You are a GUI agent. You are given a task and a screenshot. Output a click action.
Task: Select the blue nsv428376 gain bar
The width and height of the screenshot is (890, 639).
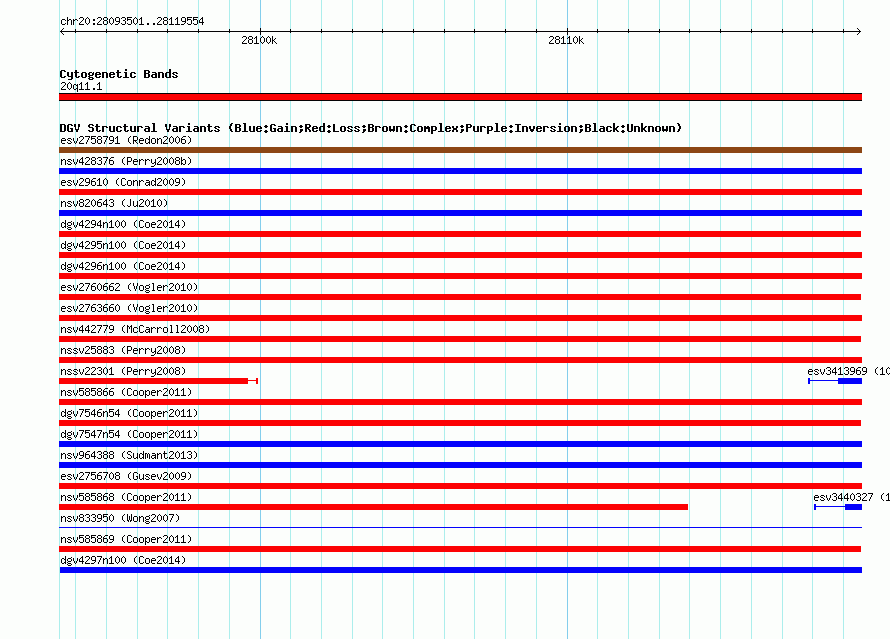coord(460,171)
